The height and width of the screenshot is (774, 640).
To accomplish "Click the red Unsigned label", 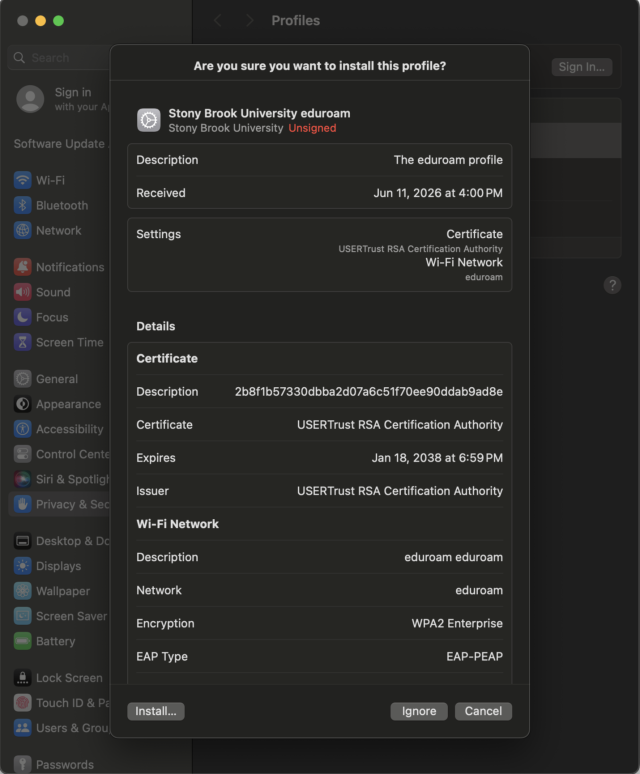I will coord(312,128).
